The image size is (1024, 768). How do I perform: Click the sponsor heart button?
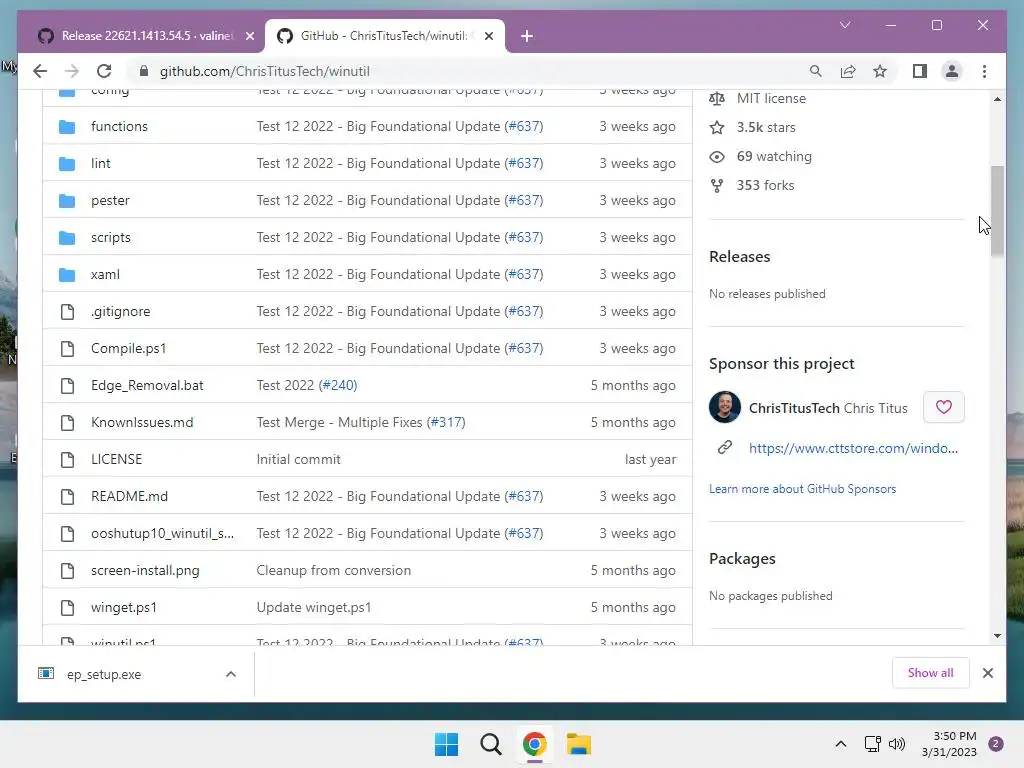click(x=944, y=407)
